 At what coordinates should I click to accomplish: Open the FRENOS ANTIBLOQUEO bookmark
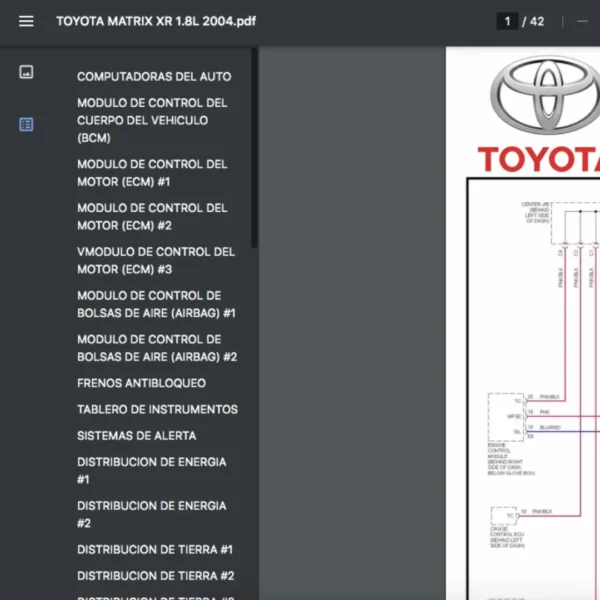[141, 383]
